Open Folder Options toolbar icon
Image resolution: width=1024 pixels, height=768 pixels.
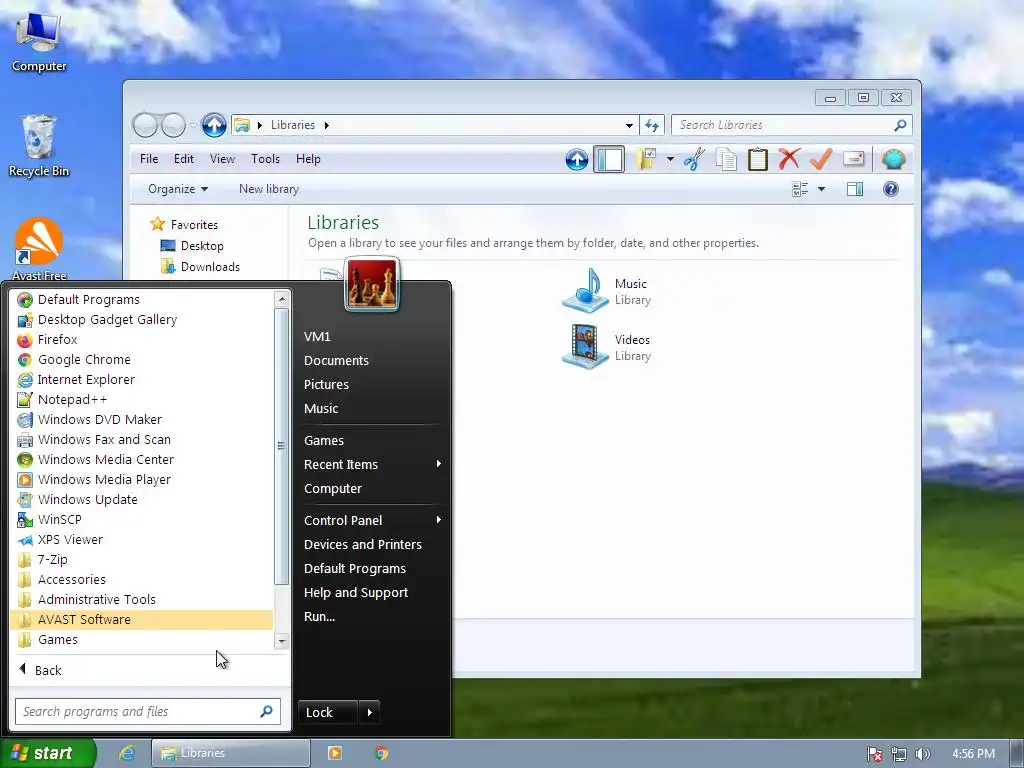(647, 159)
